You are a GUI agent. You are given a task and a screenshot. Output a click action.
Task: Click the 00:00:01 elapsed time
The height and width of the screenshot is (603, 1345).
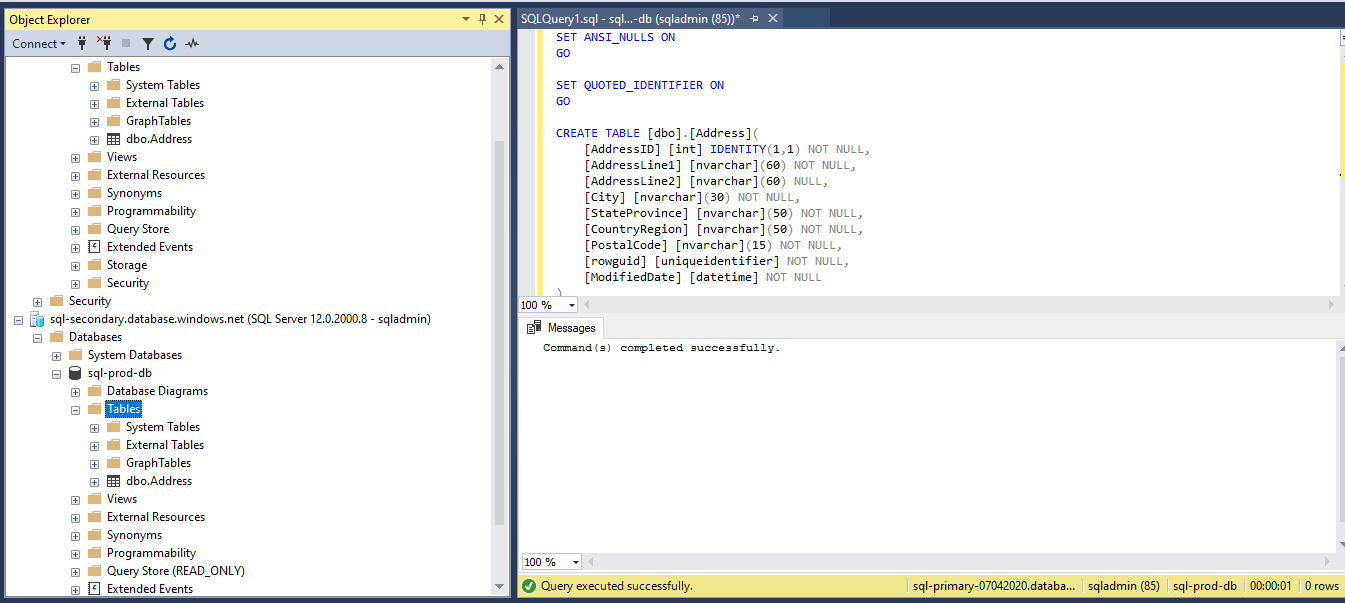click(1271, 586)
